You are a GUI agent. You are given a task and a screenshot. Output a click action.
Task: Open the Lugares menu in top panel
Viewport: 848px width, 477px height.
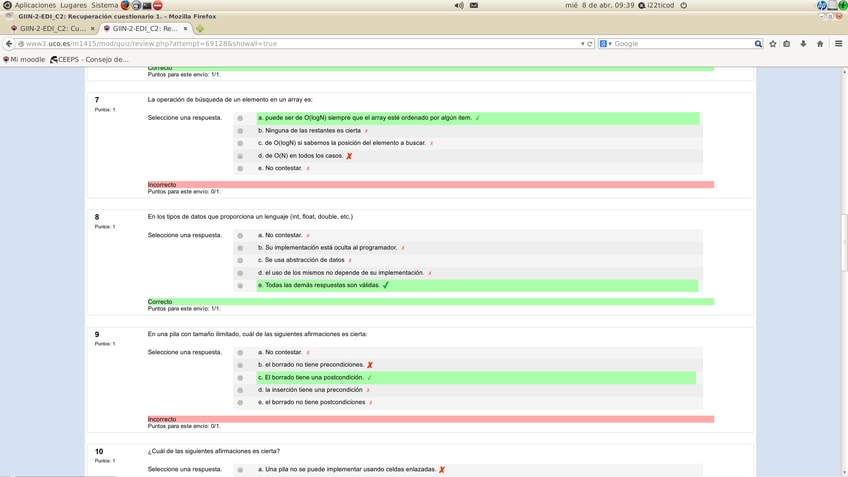click(x=73, y=5)
